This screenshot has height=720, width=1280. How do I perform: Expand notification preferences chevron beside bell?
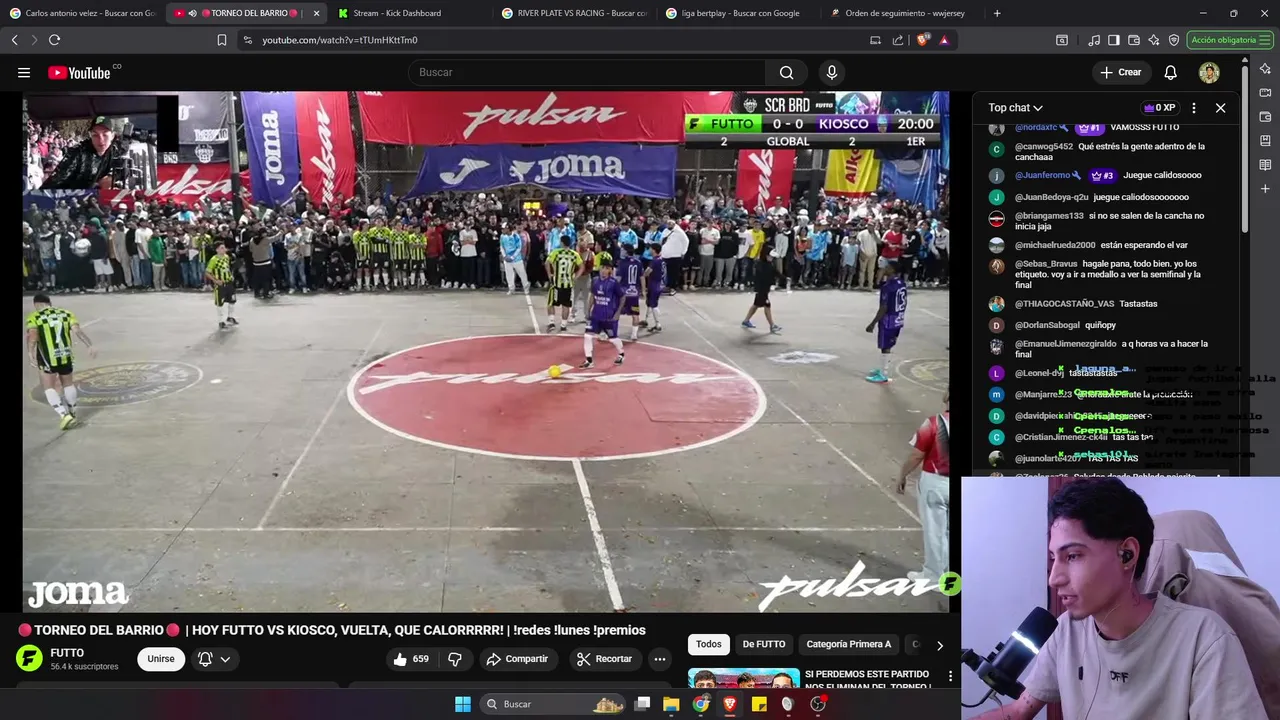click(225, 659)
